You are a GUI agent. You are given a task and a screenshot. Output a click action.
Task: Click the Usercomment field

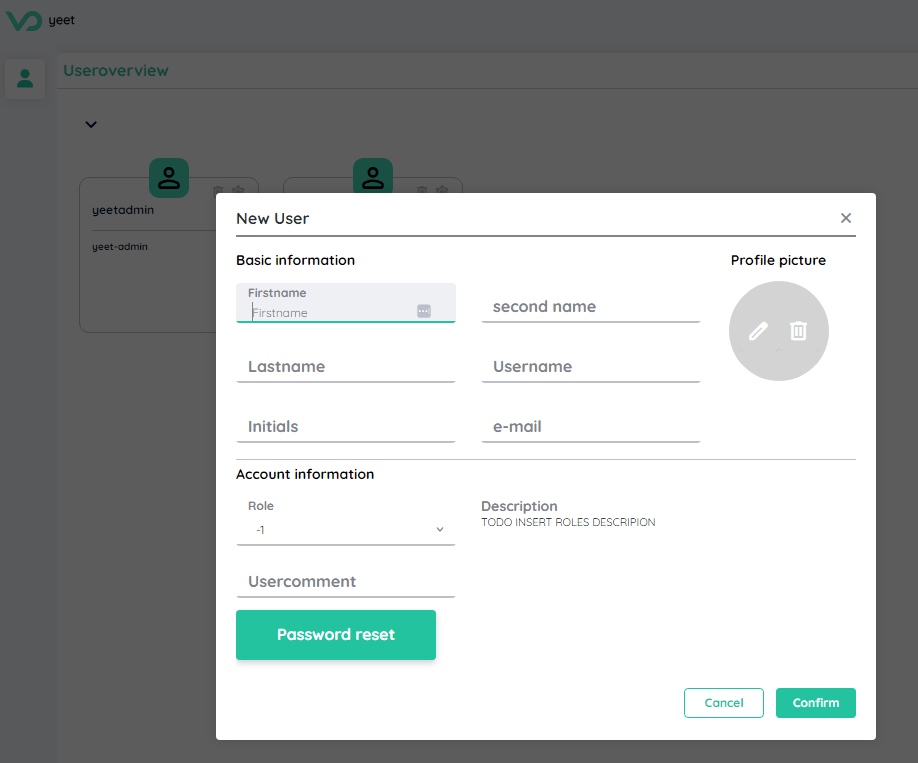tap(345, 581)
